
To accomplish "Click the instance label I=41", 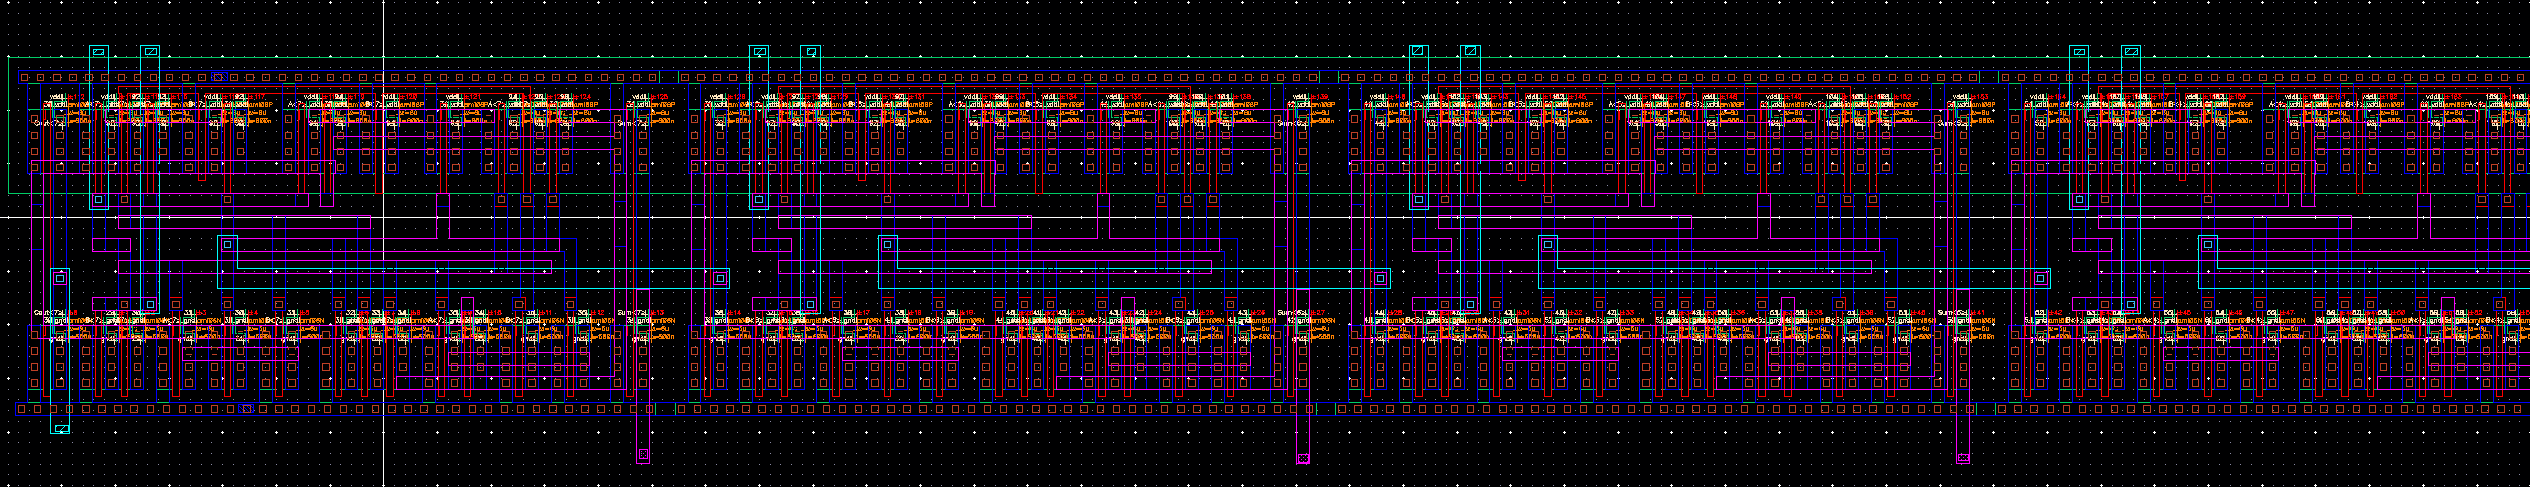I will (1978, 313).
